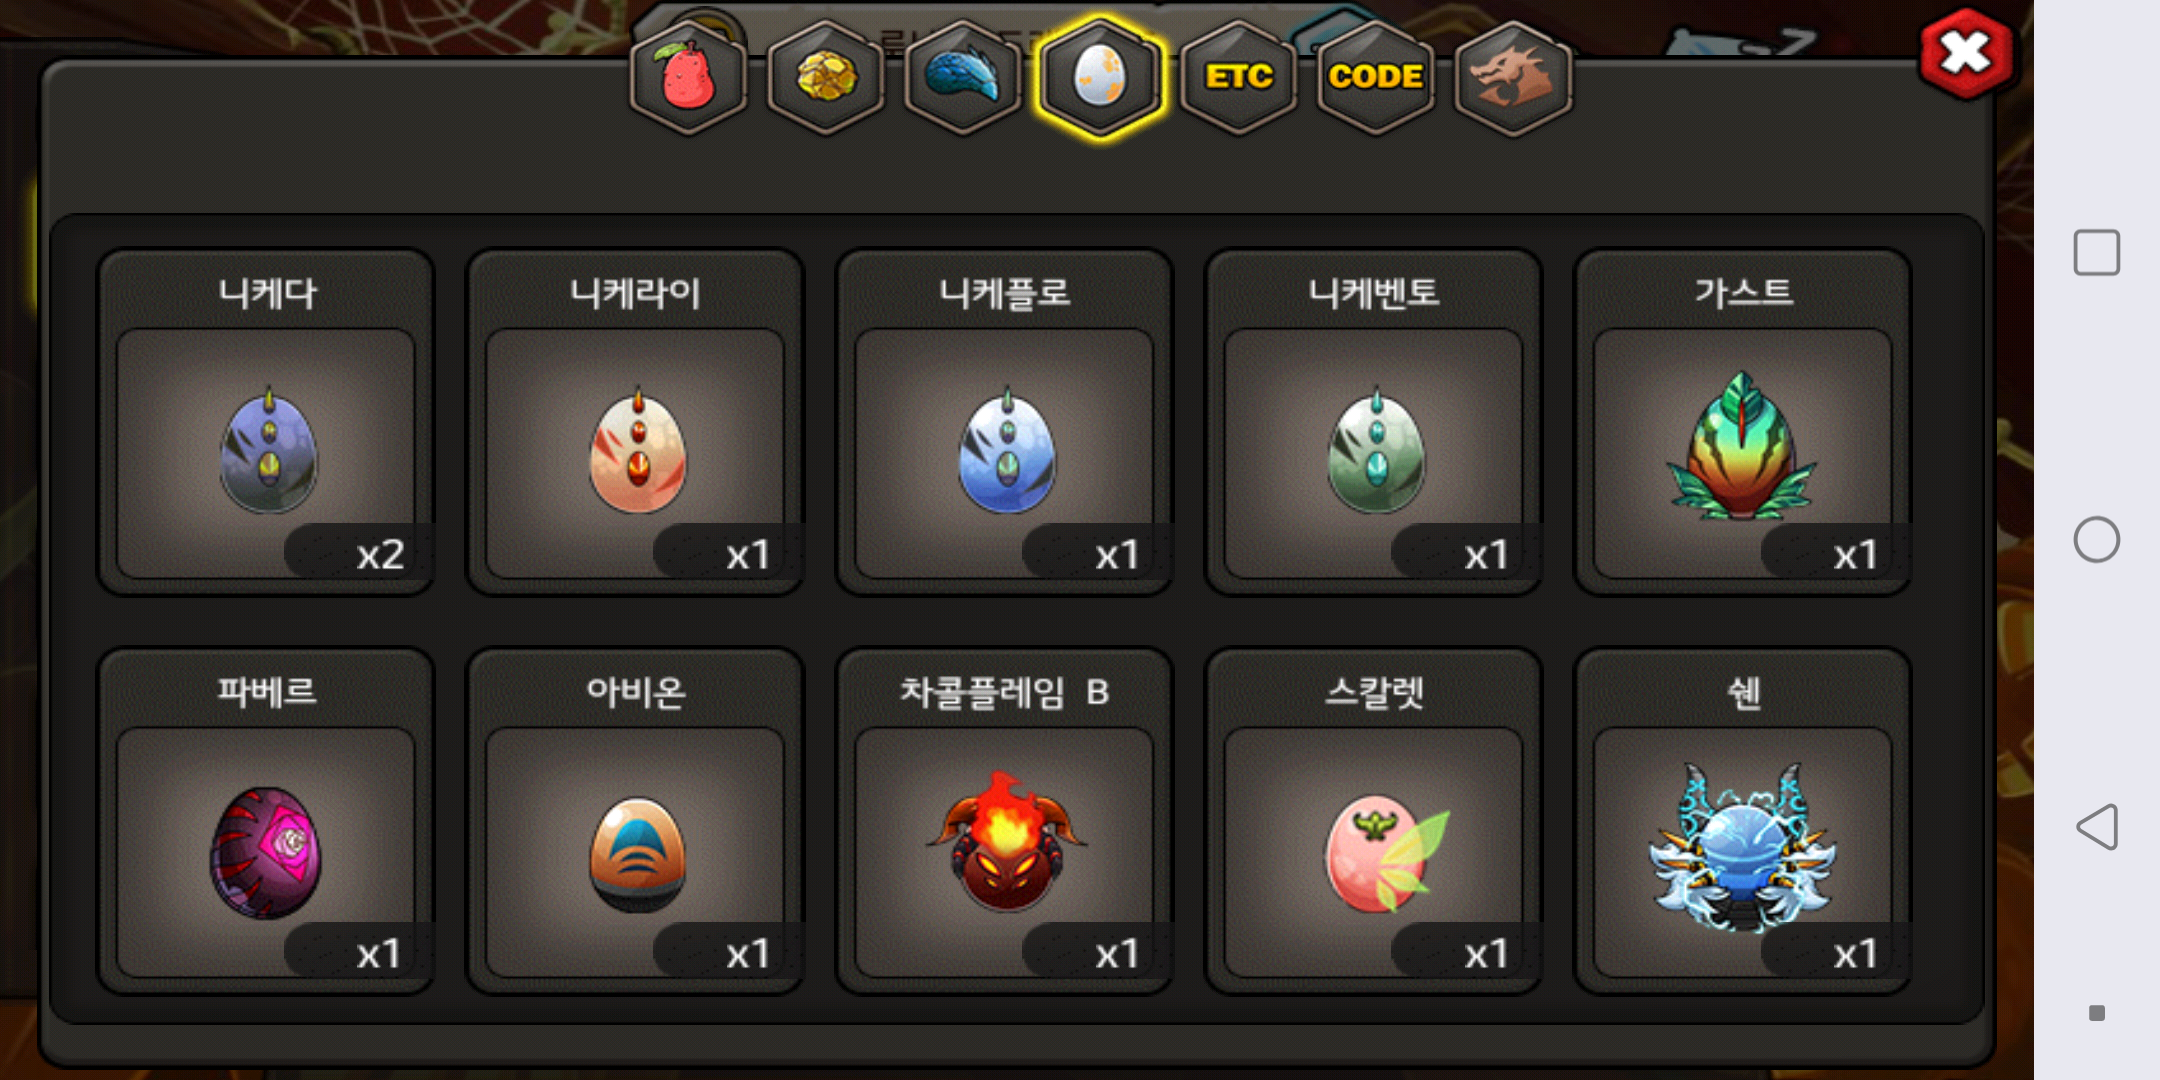Screen dimensions: 2160x1080
Task: Switch to the gold nugget tab
Action: click(x=825, y=78)
